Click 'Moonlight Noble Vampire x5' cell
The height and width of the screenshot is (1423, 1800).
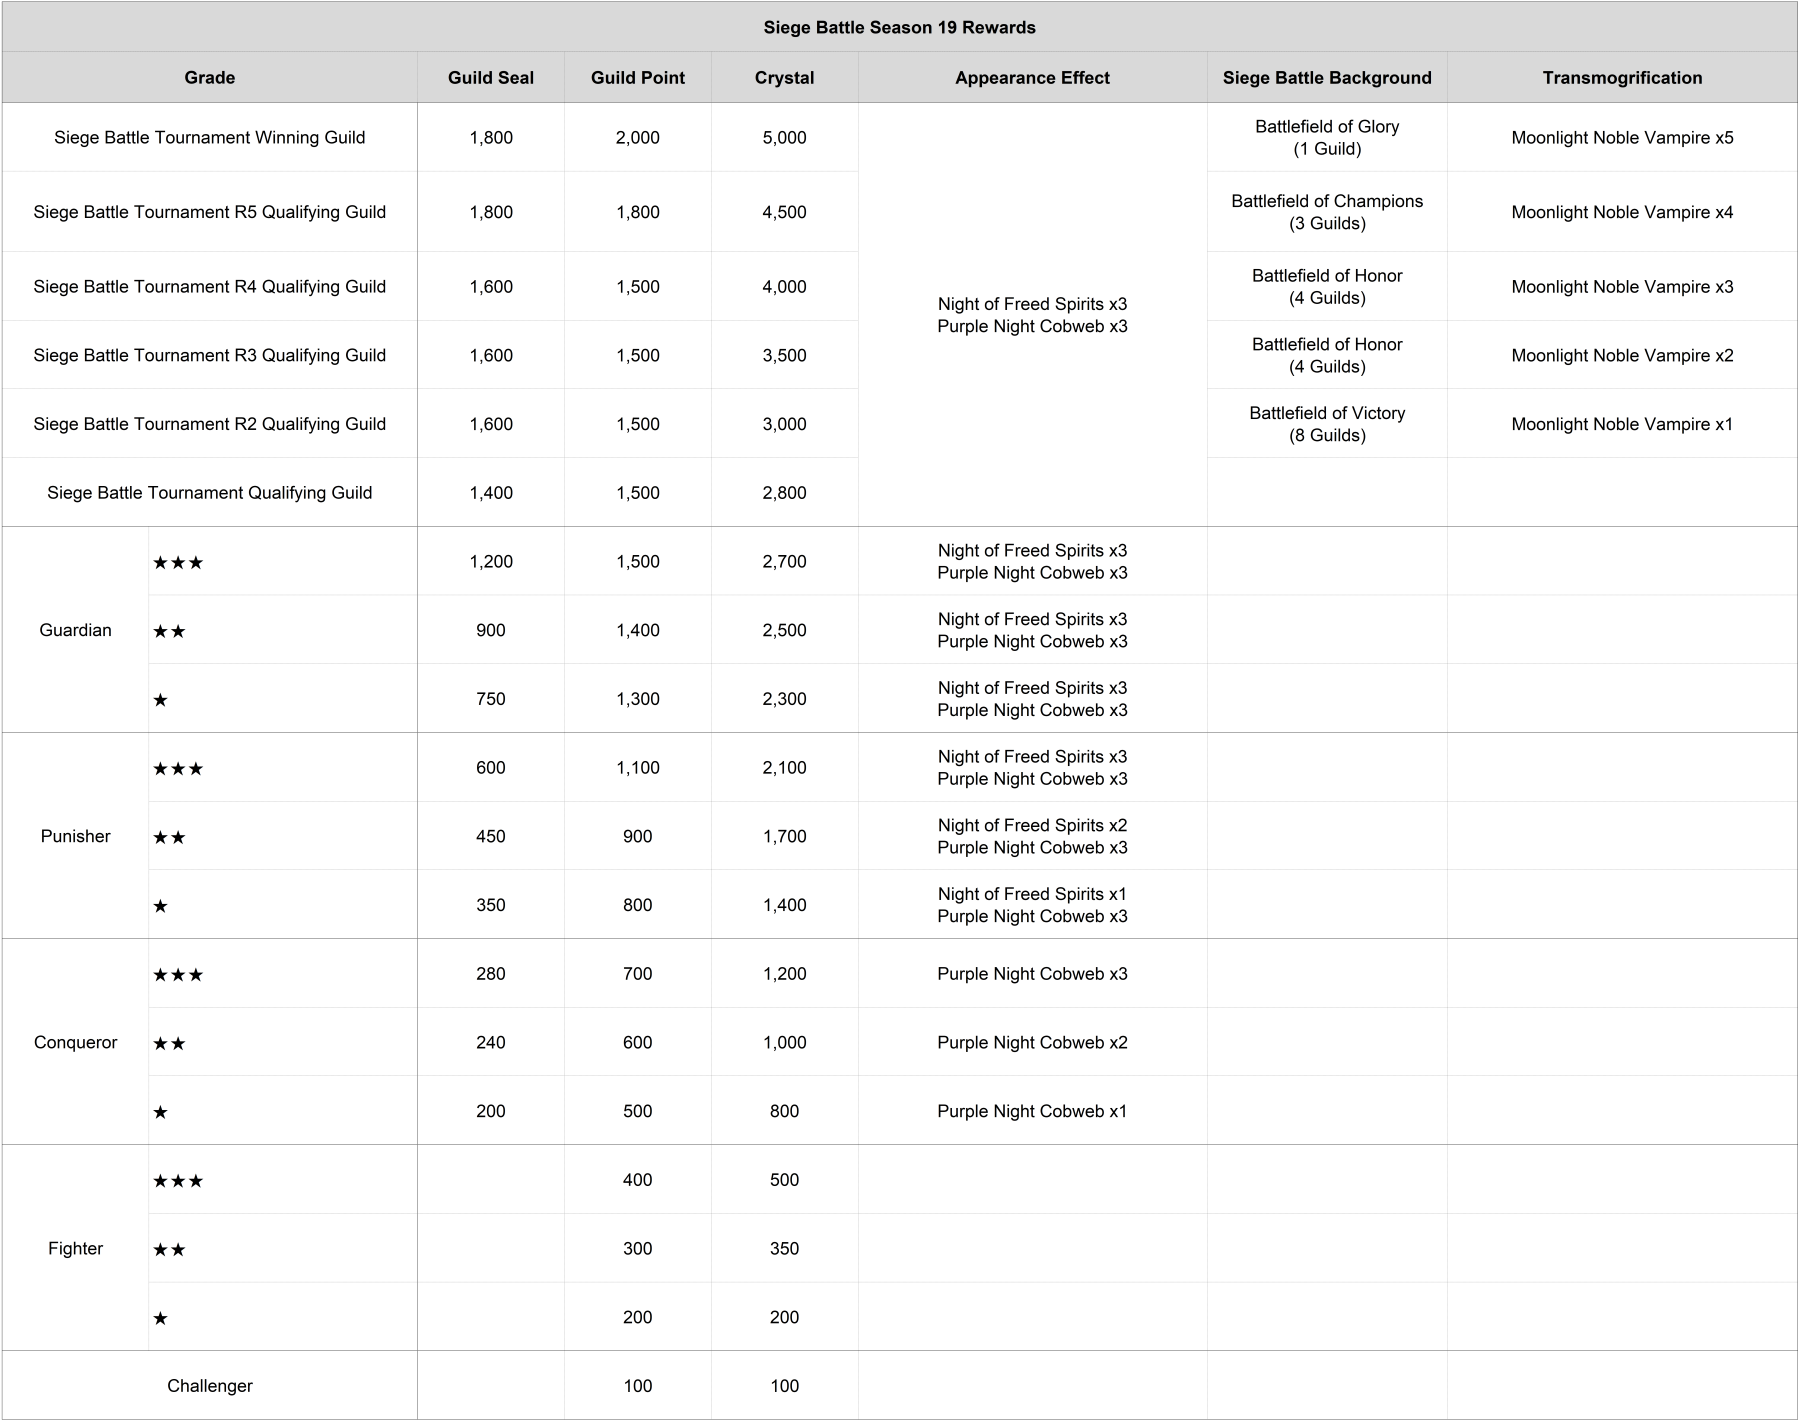pos(1622,138)
